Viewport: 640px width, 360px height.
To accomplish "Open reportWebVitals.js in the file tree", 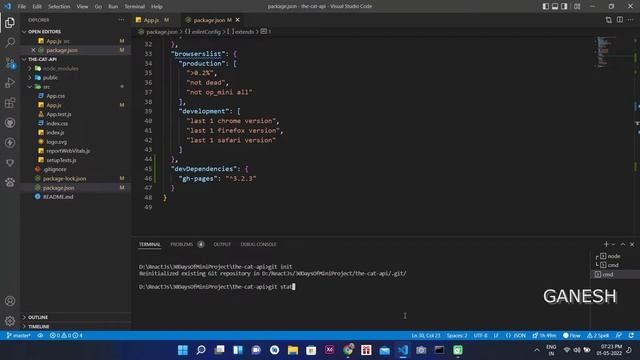I will (x=68, y=151).
